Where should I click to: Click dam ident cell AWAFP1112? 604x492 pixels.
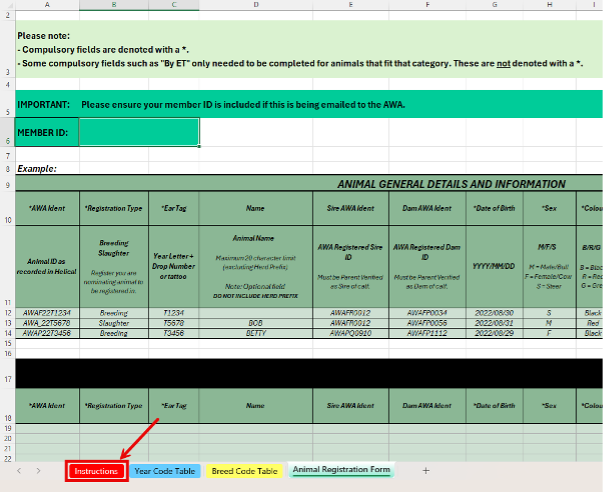coord(427,333)
